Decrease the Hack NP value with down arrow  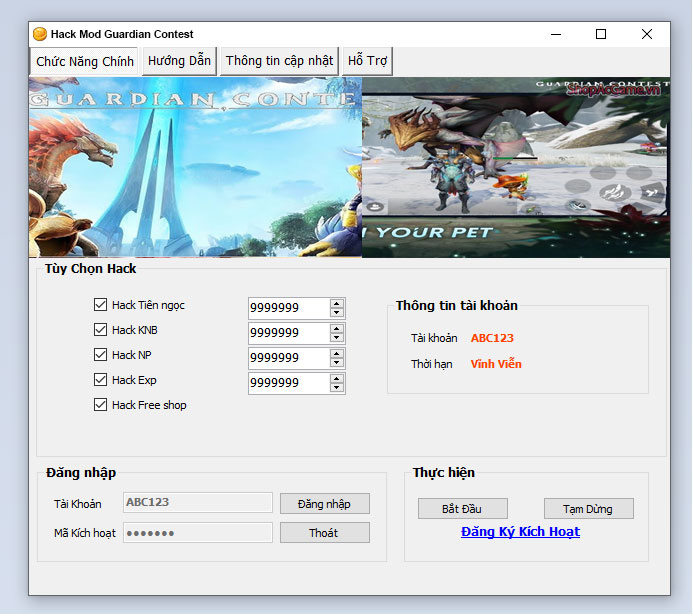[x=337, y=363]
